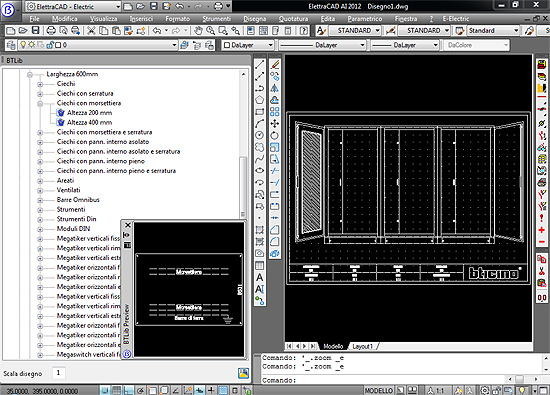Open the application menu B logo
The image size is (550, 395).
click(x=8, y=10)
